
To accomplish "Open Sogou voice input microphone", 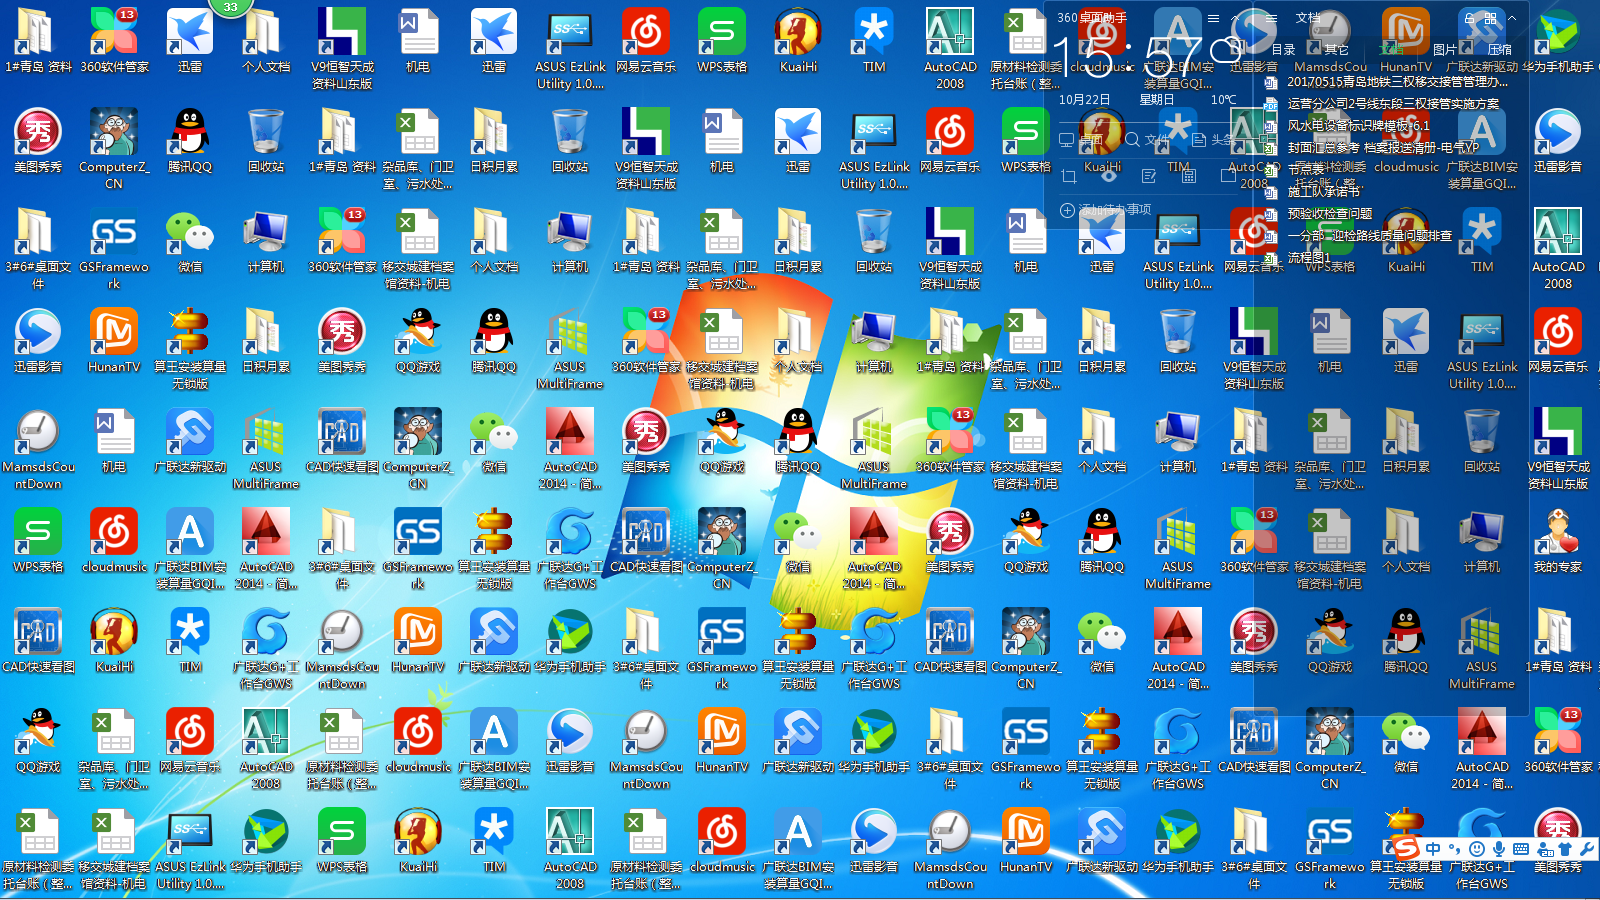I will (x=1499, y=849).
